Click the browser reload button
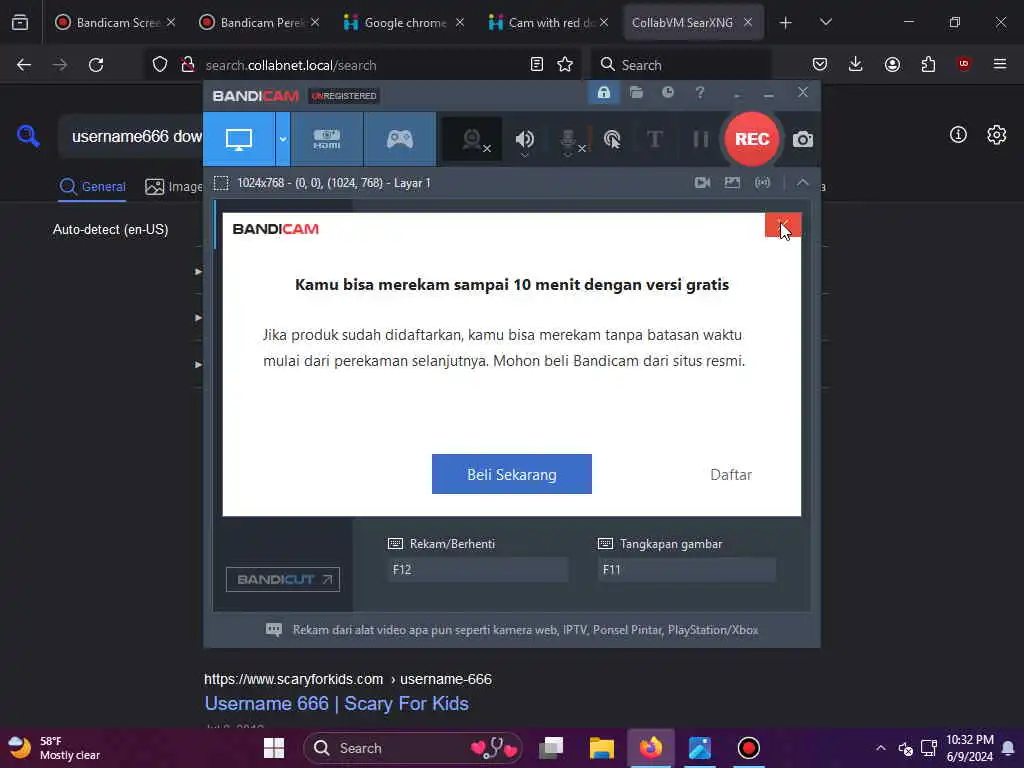Screen dimensions: 1024x768 point(96,65)
